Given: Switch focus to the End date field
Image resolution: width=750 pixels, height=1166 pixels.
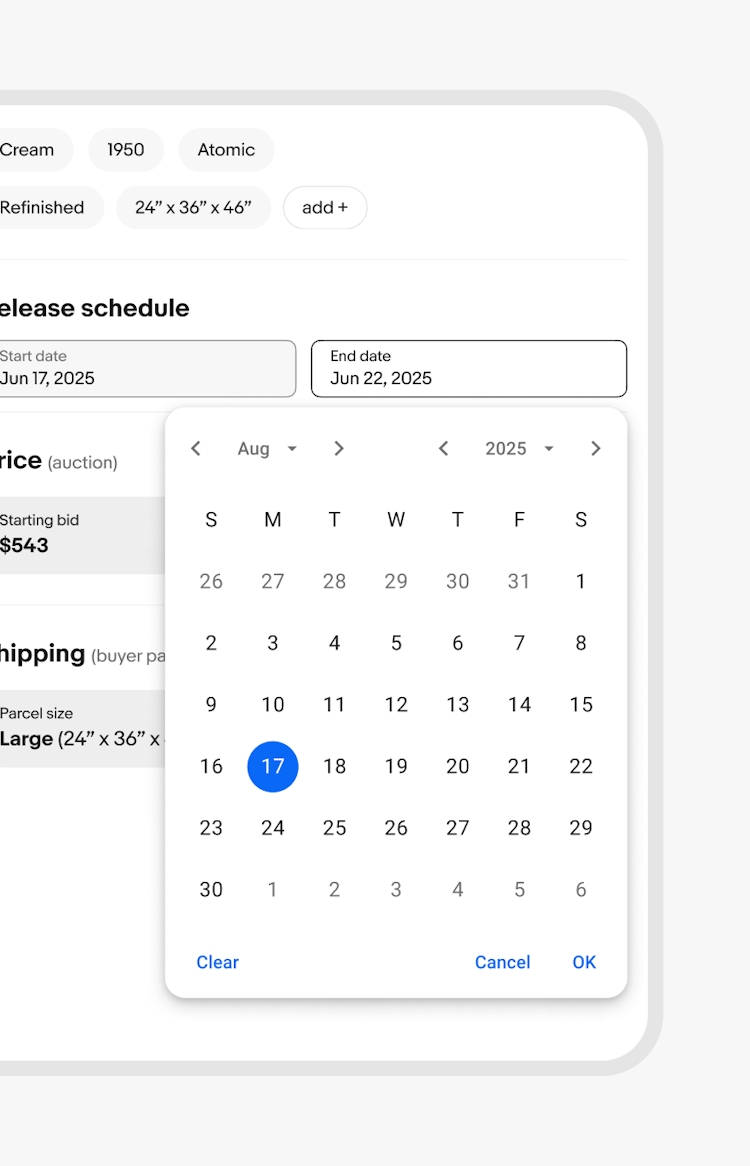Looking at the screenshot, I should coord(468,368).
